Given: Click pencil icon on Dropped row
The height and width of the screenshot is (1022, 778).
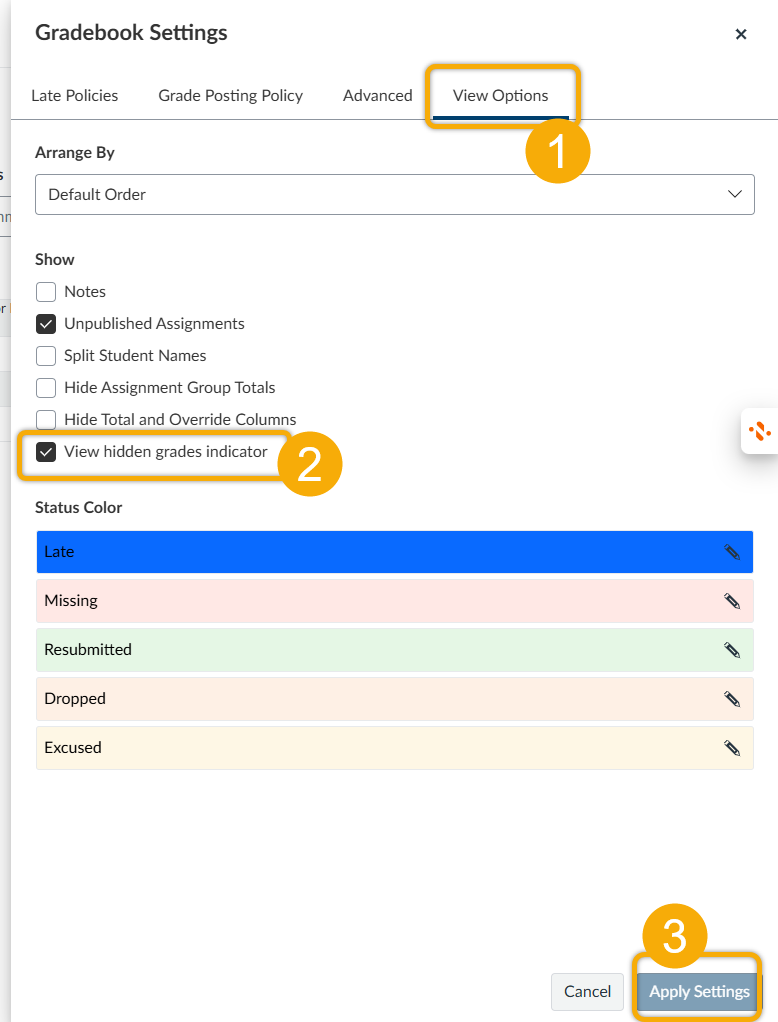Looking at the screenshot, I should click(732, 699).
